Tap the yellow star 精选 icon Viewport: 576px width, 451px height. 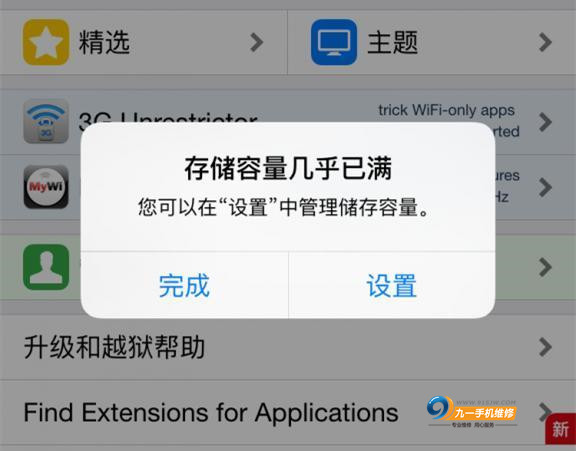(46, 42)
